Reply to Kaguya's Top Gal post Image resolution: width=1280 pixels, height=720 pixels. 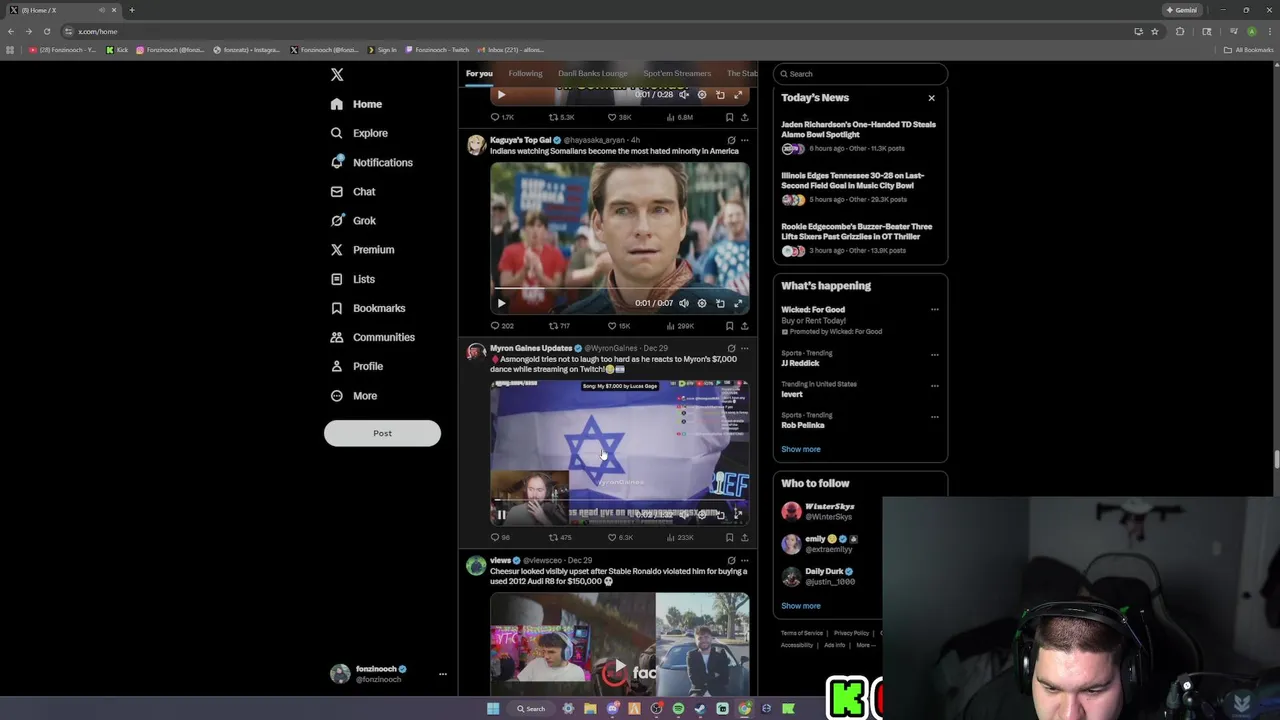pos(501,326)
